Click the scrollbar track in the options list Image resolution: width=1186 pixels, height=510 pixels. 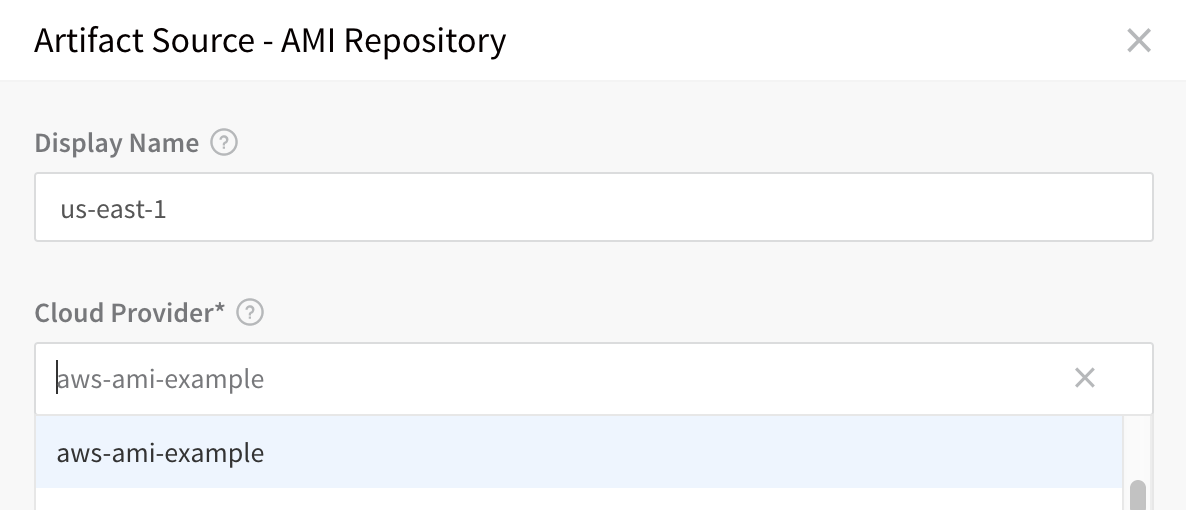pyautogui.click(x=1138, y=446)
